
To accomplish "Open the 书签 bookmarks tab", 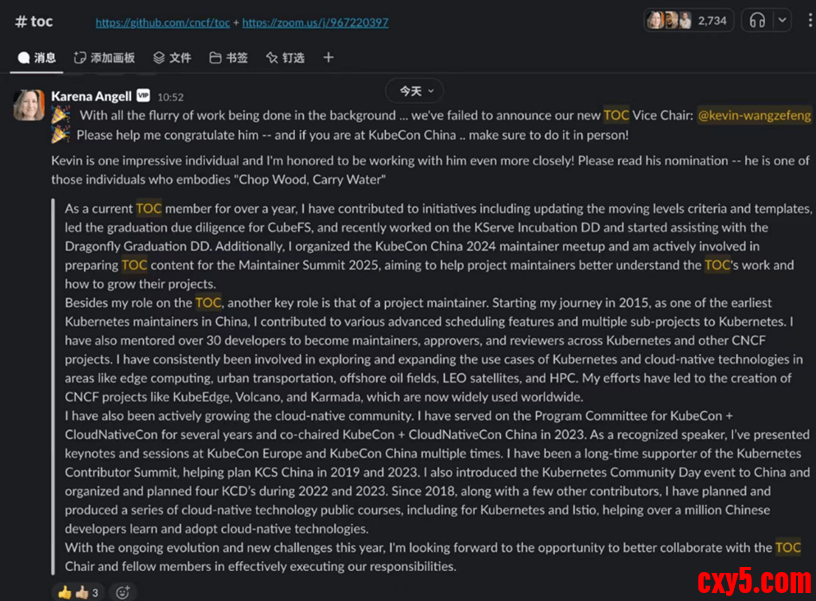I will [x=228, y=58].
